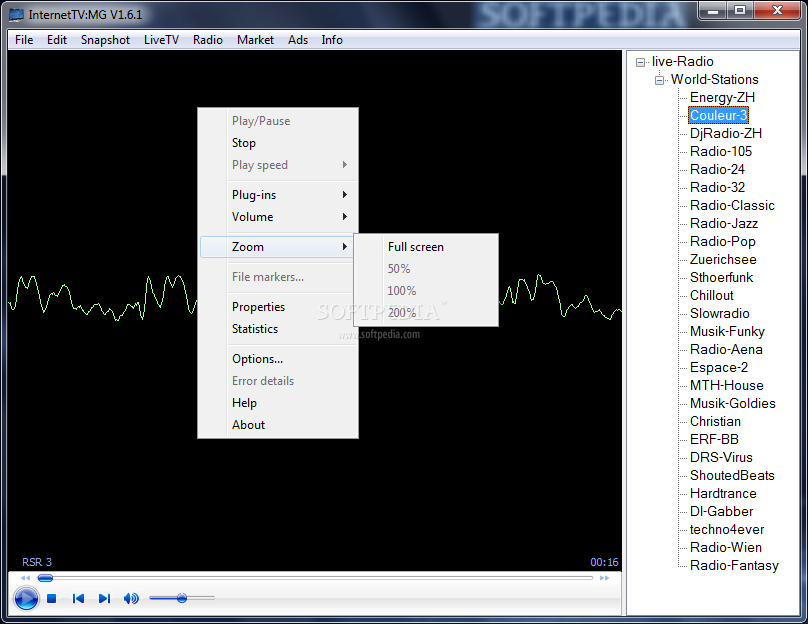Collapse the live-Radio tree node
808x624 pixels.
(x=640, y=62)
